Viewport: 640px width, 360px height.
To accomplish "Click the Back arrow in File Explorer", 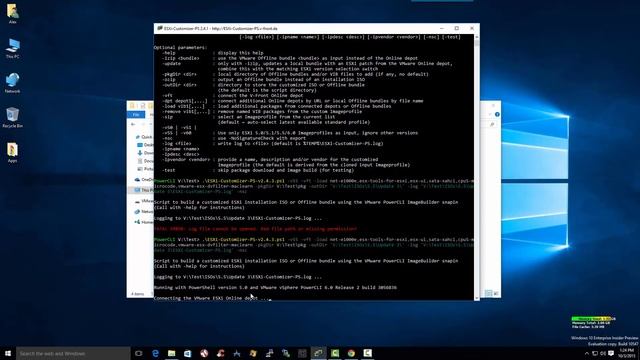I will coord(133,124).
